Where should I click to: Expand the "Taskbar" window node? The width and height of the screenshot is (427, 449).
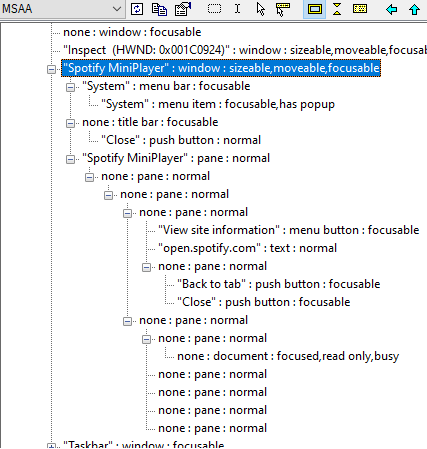coord(51,446)
